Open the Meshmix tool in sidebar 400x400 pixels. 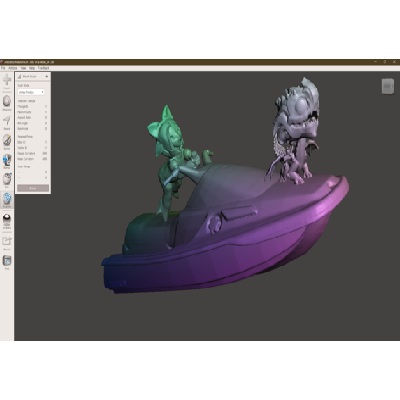(7, 101)
